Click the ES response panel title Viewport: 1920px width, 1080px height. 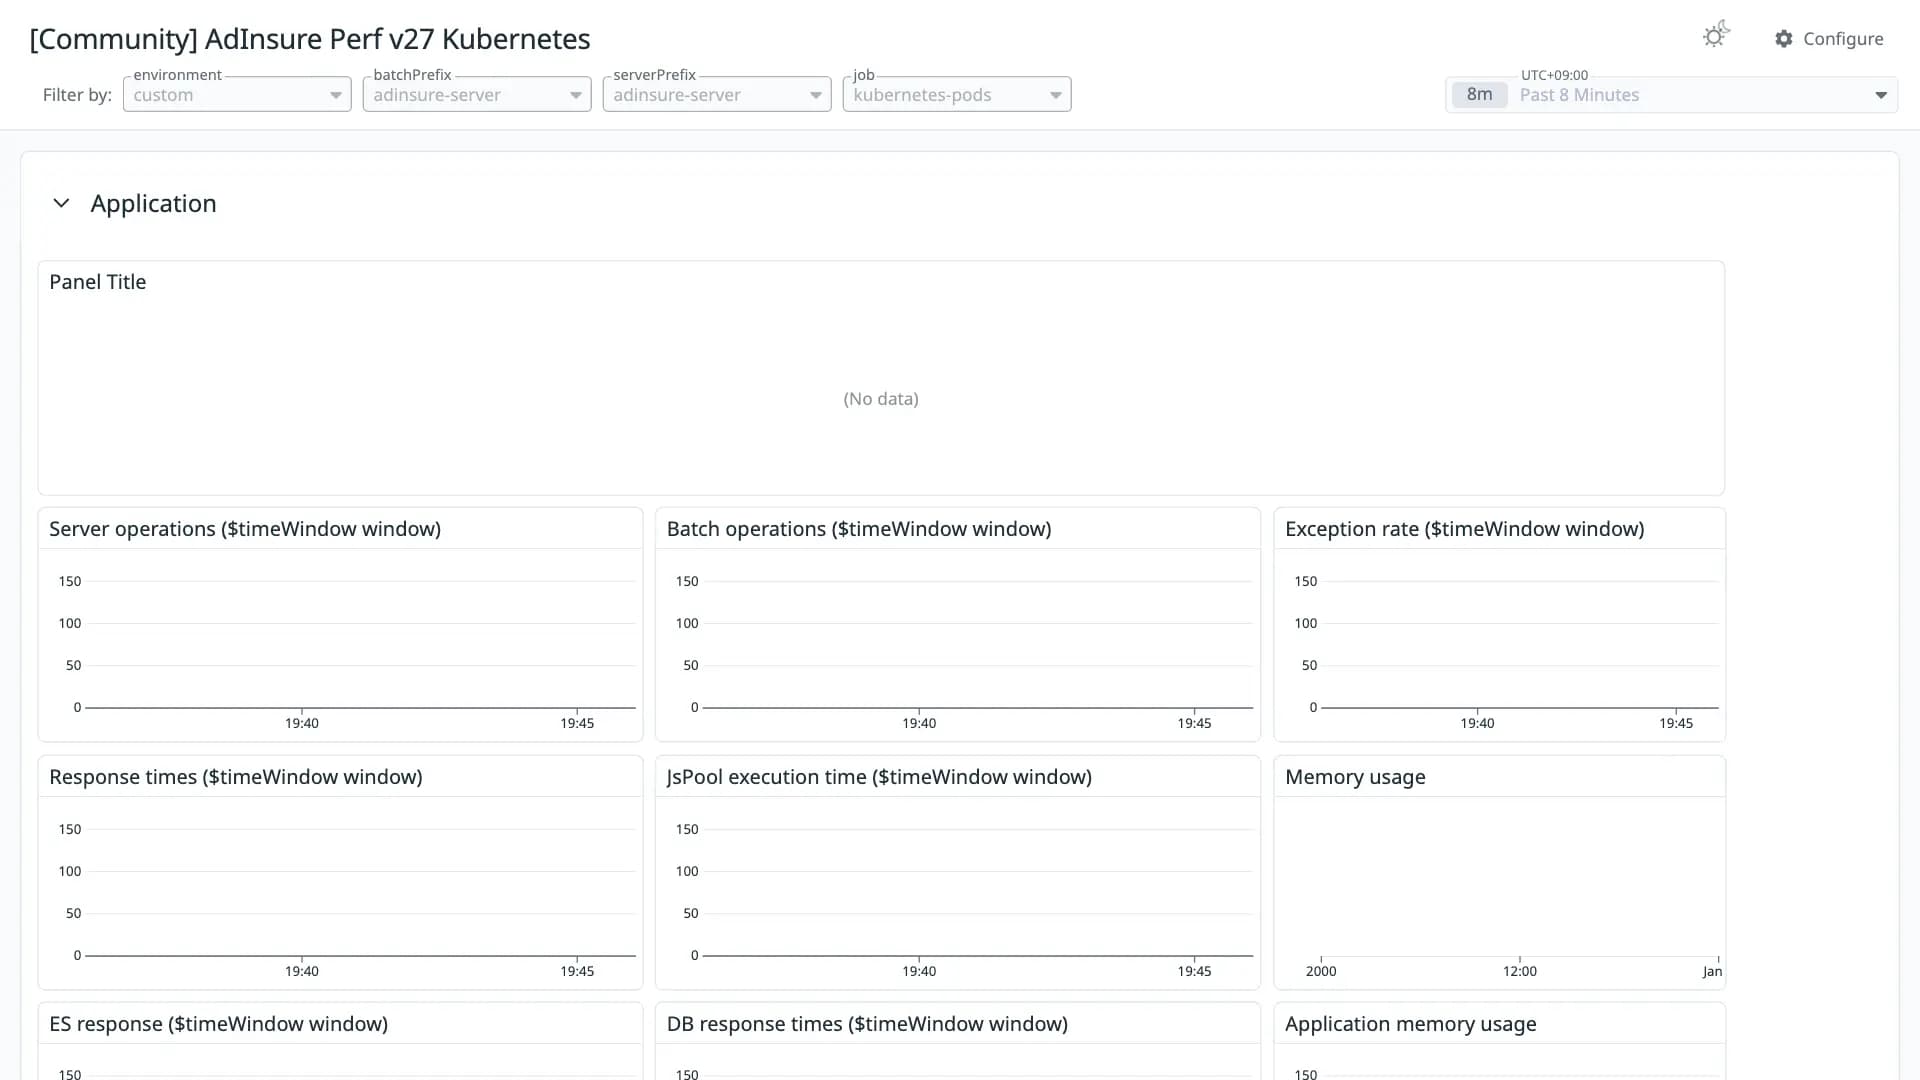click(218, 1024)
